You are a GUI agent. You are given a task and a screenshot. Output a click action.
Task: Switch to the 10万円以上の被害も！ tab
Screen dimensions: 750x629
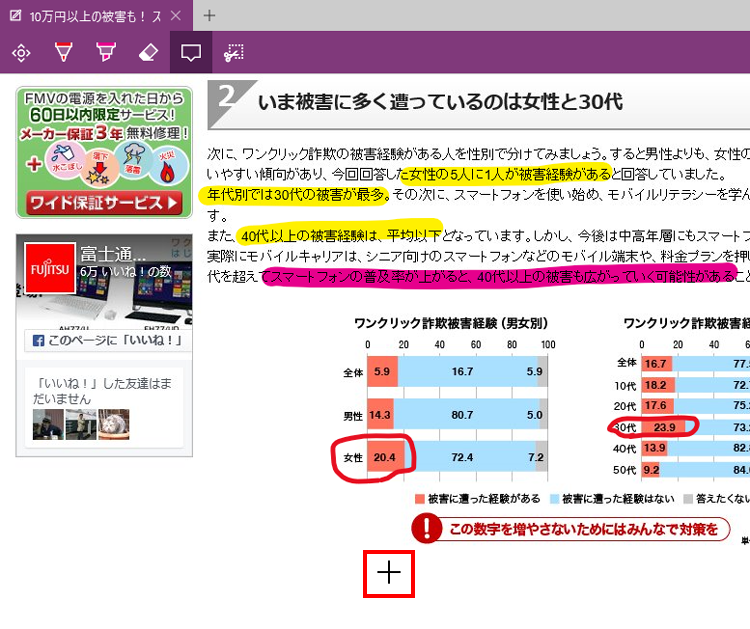[88, 16]
